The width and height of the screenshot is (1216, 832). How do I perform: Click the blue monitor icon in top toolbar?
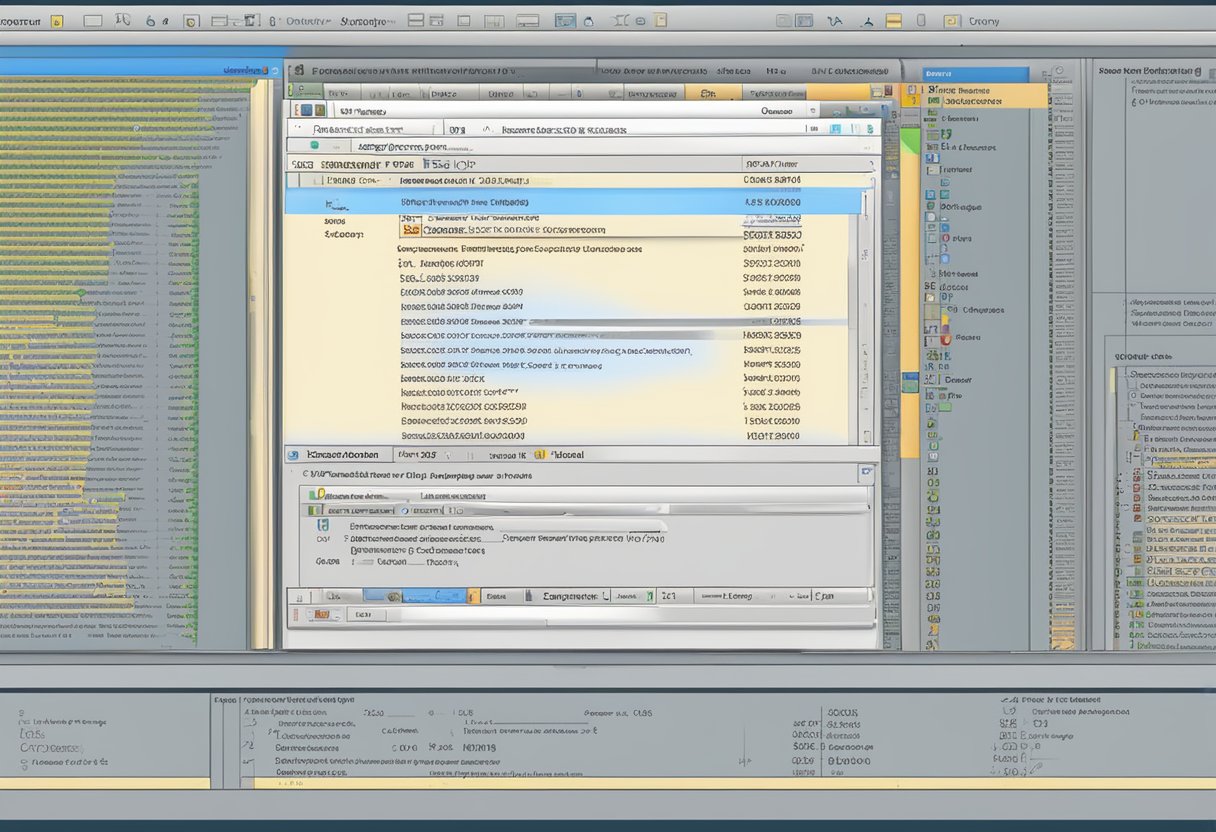click(x=565, y=20)
